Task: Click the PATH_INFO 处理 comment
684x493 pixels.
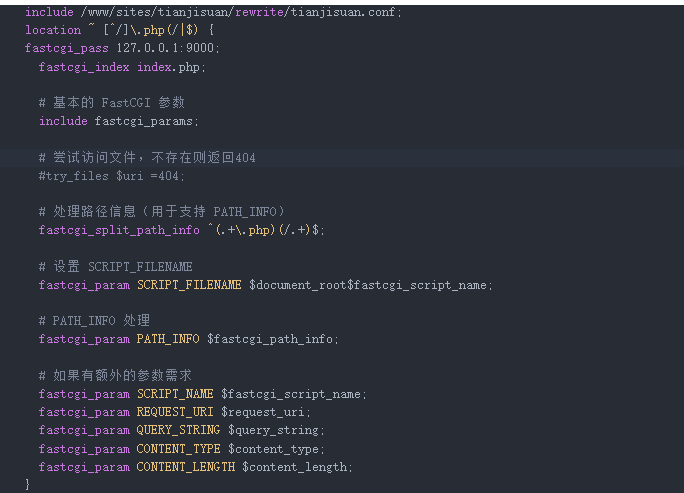Action: point(94,321)
